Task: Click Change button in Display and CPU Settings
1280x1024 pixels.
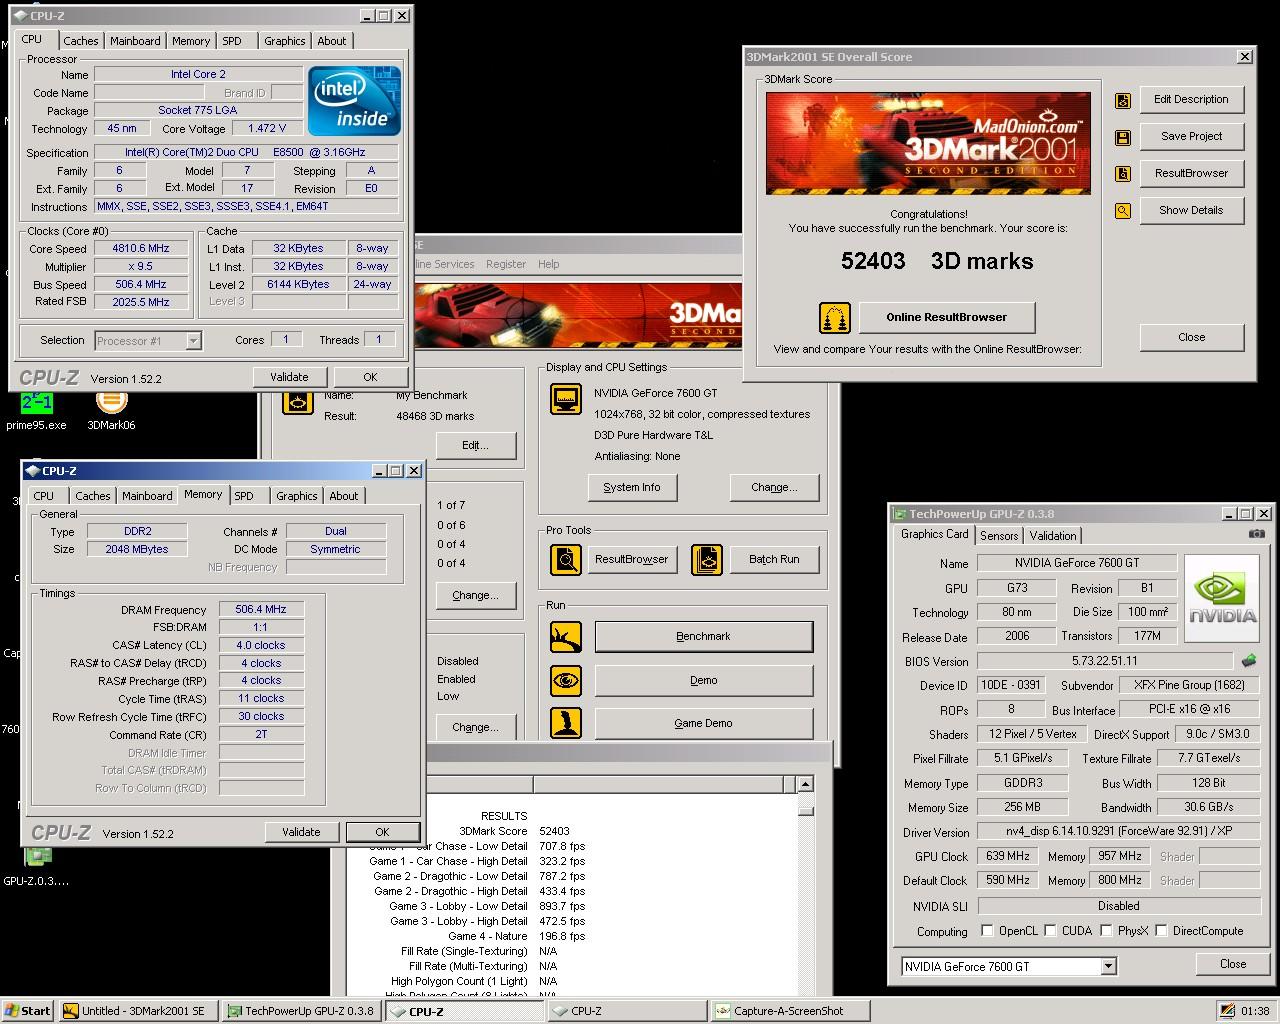Action: click(774, 488)
